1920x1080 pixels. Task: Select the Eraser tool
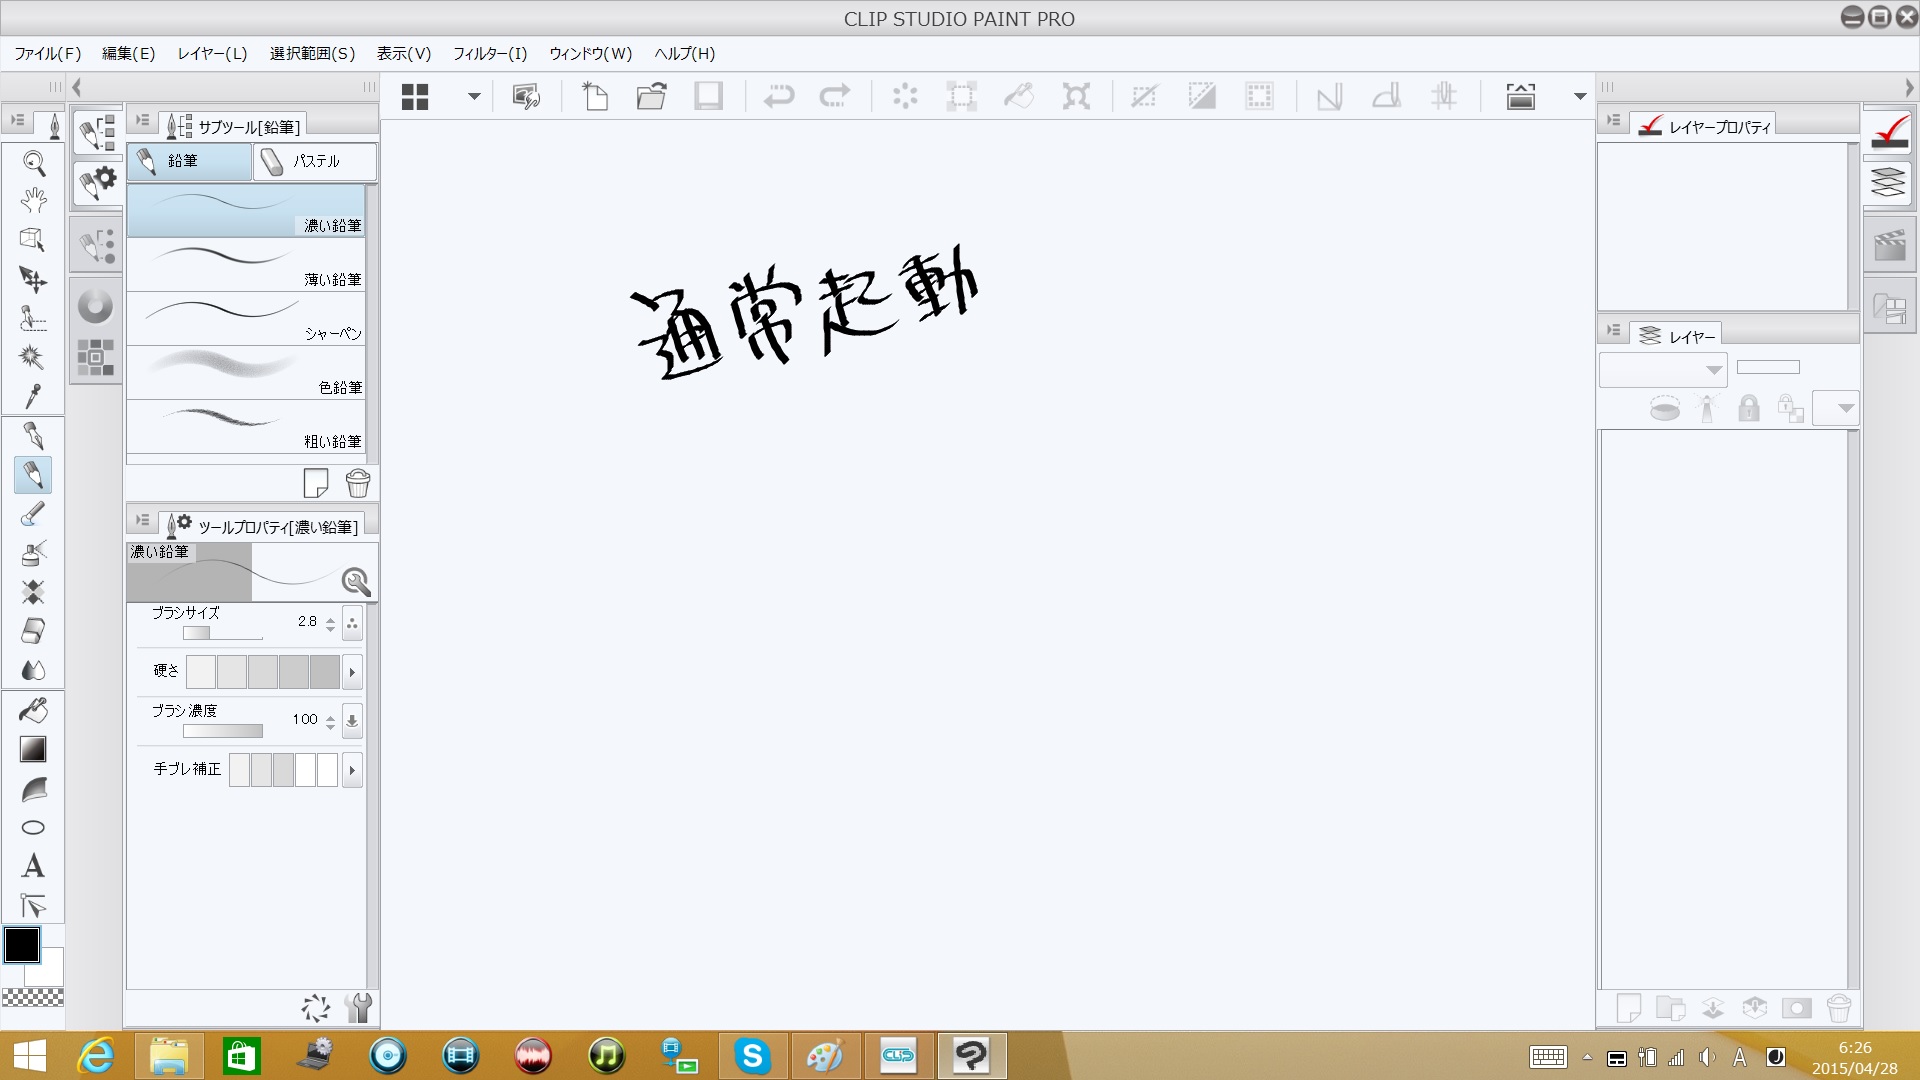(33, 631)
